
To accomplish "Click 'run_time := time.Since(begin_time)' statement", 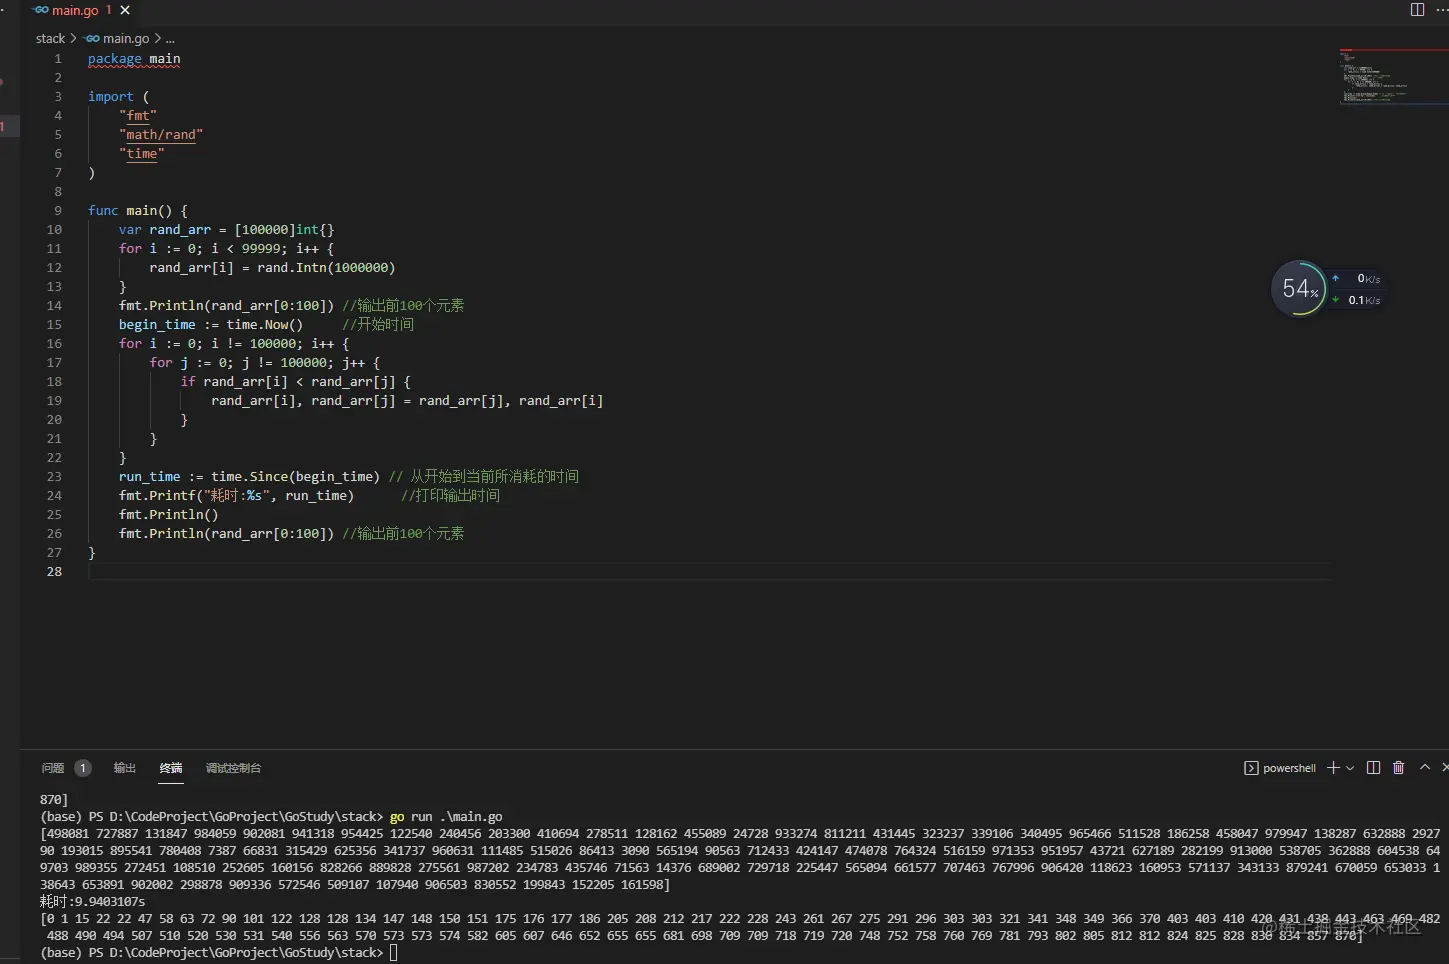I will click(x=249, y=477).
